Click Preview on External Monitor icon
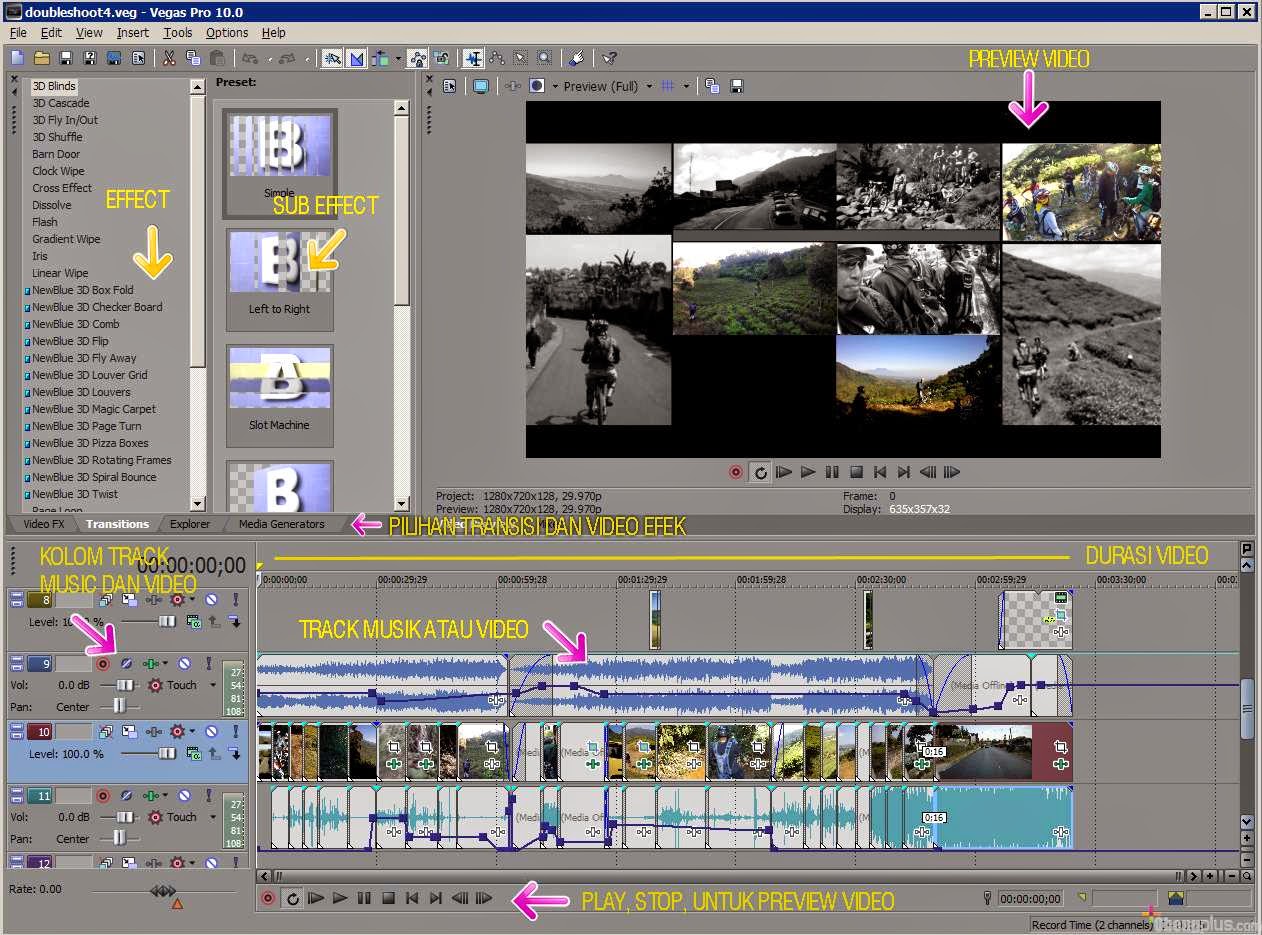This screenshot has height=935, width=1262. click(481, 86)
